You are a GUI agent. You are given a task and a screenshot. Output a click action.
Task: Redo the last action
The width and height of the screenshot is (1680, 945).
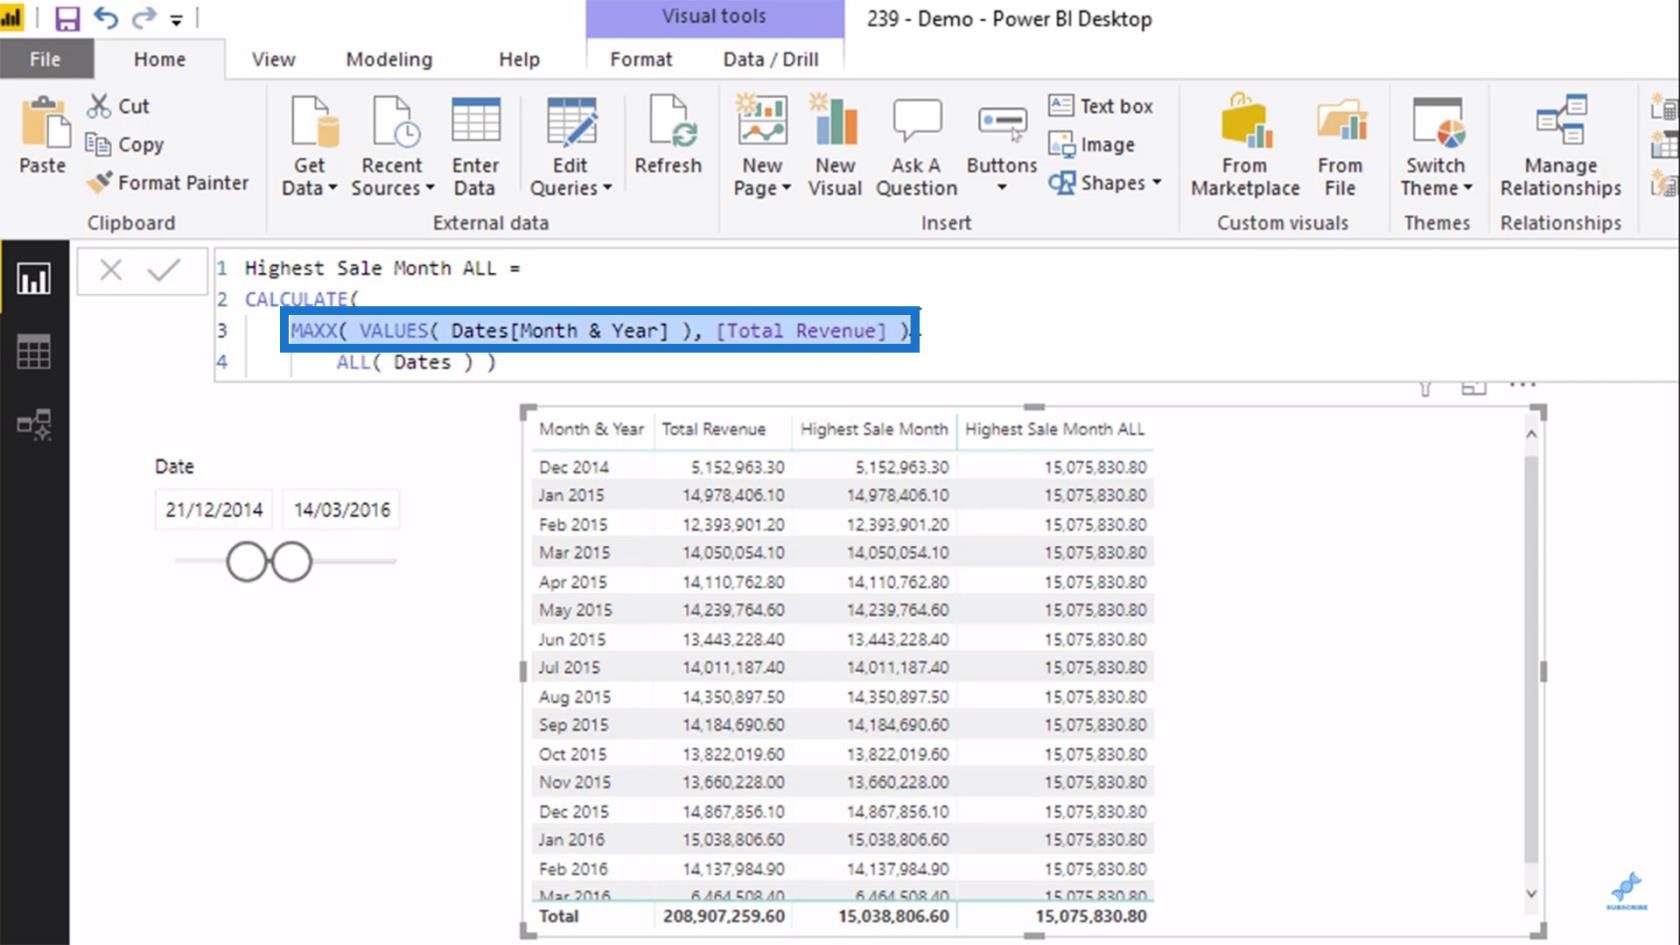pos(144,18)
